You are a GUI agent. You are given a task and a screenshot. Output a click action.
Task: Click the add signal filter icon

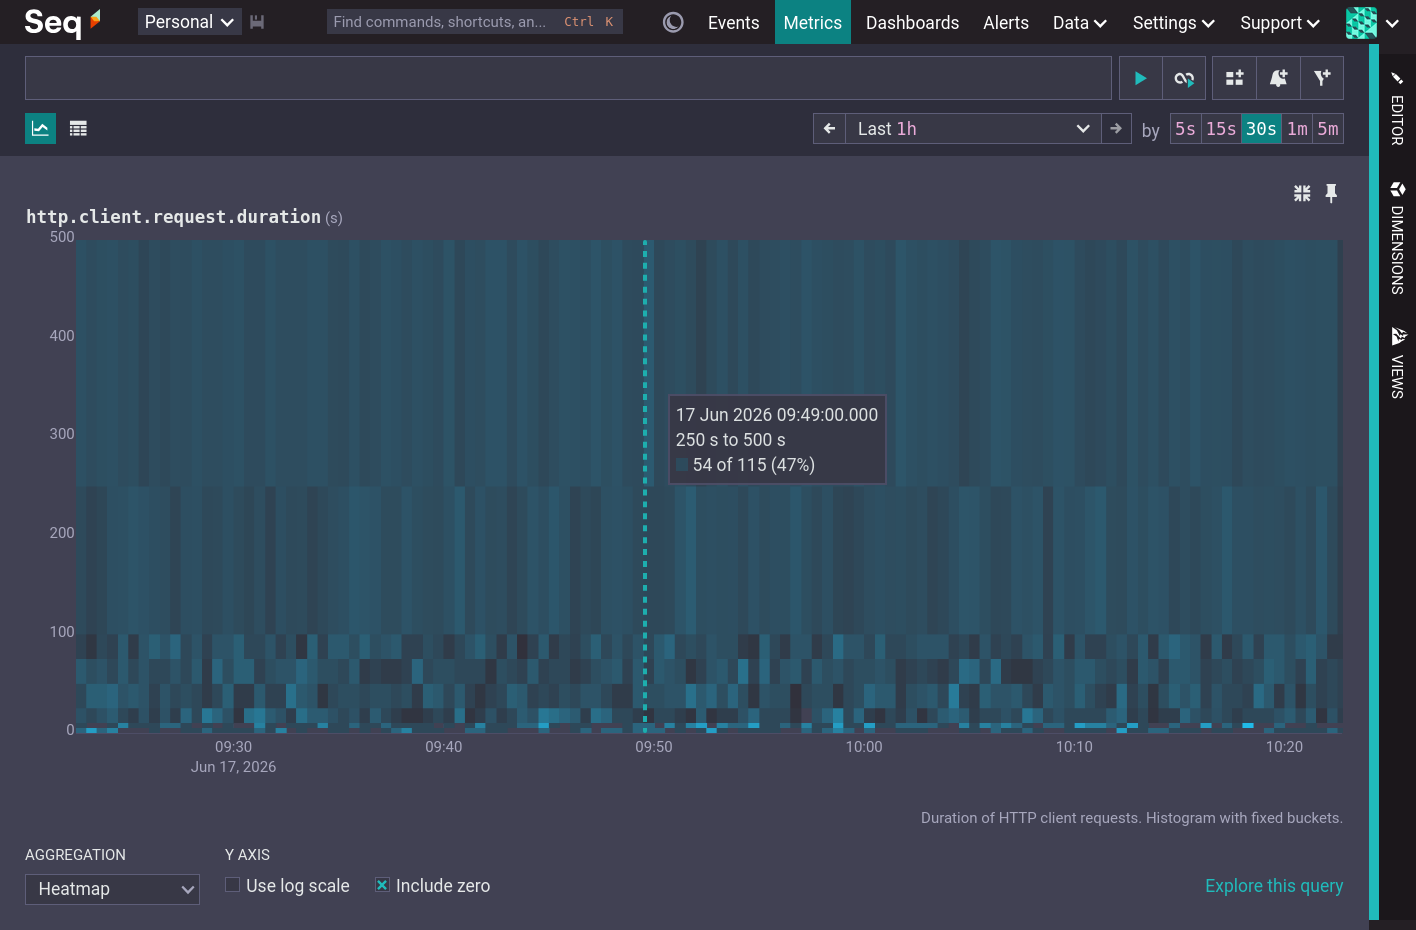pos(1322,78)
